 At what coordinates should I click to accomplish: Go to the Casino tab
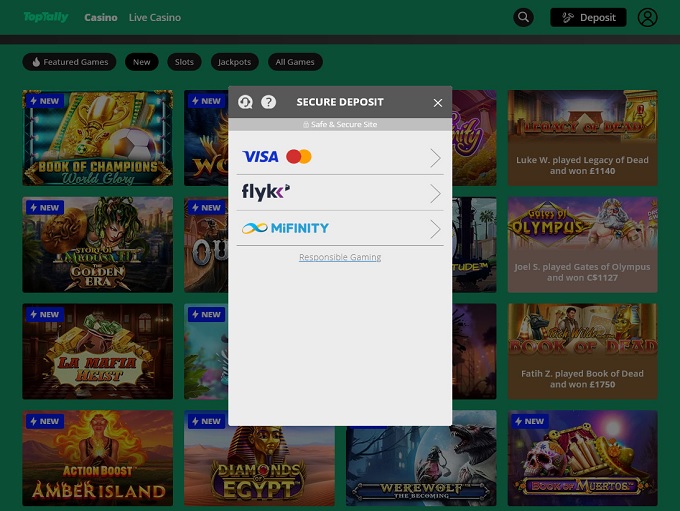point(100,18)
